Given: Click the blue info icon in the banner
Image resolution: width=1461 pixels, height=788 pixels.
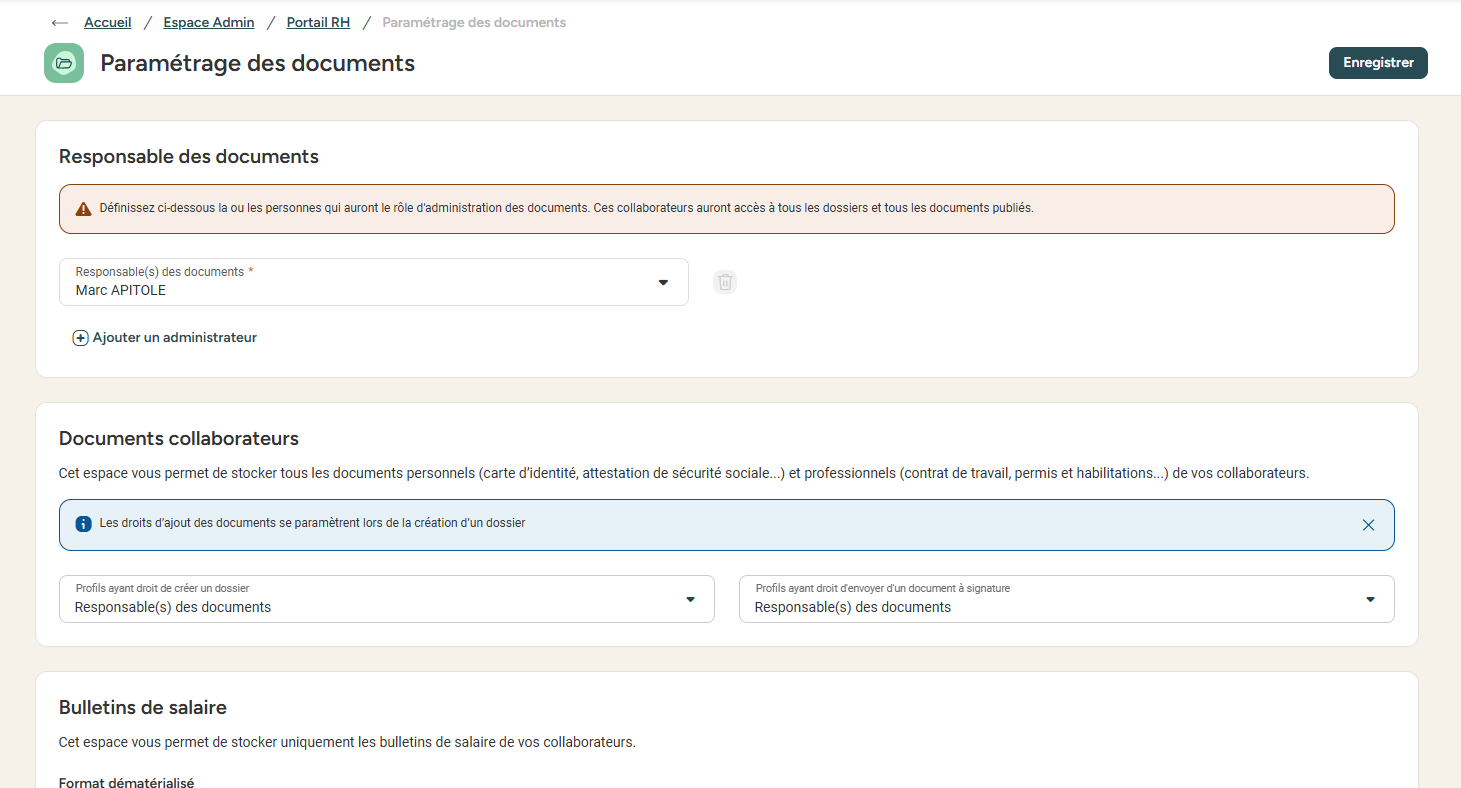Looking at the screenshot, I should point(84,524).
